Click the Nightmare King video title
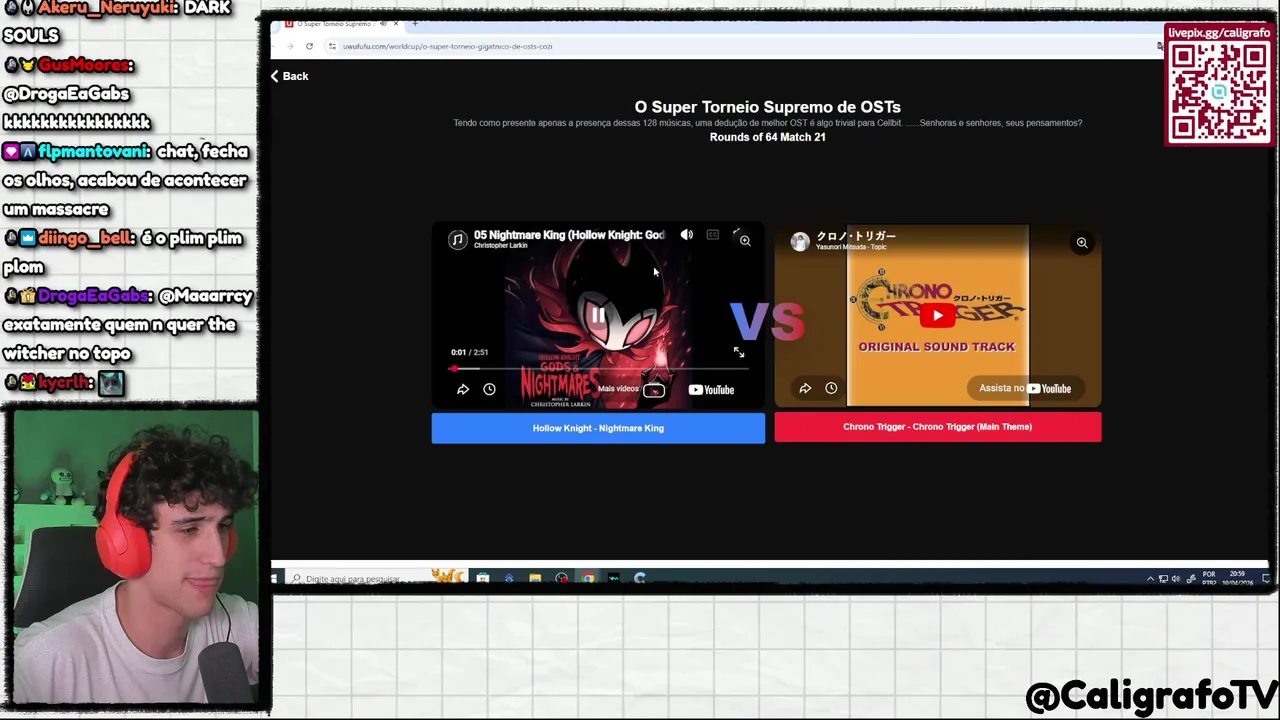 569,235
